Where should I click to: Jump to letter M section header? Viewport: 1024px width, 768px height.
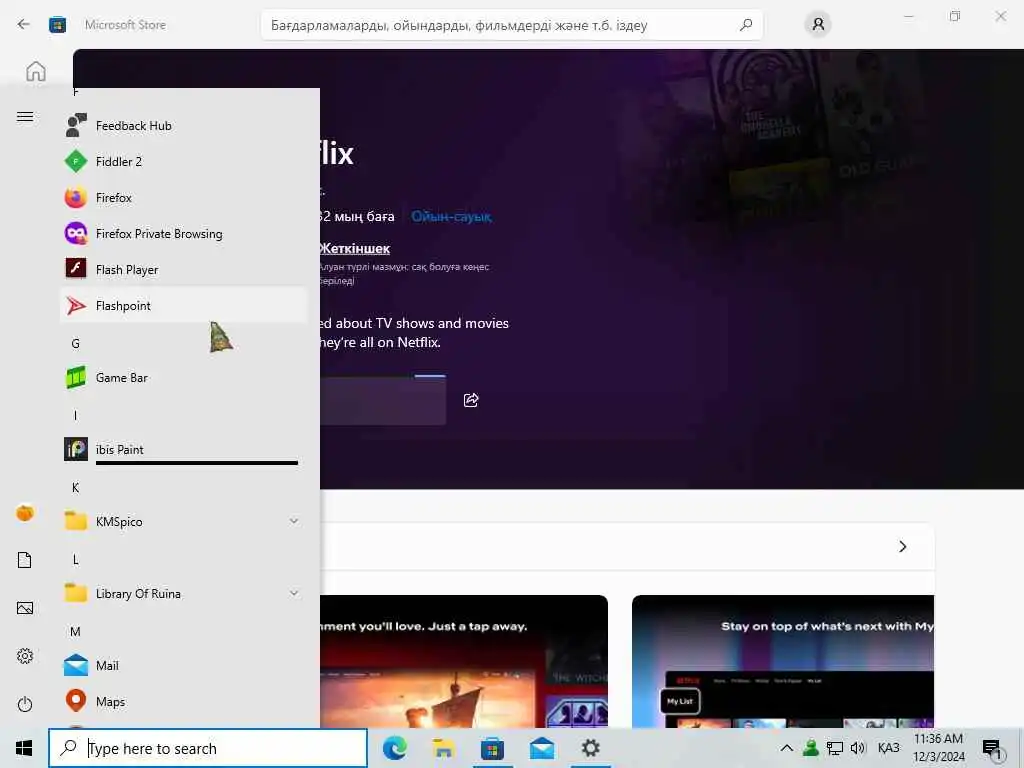pyautogui.click(x=76, y=632)
